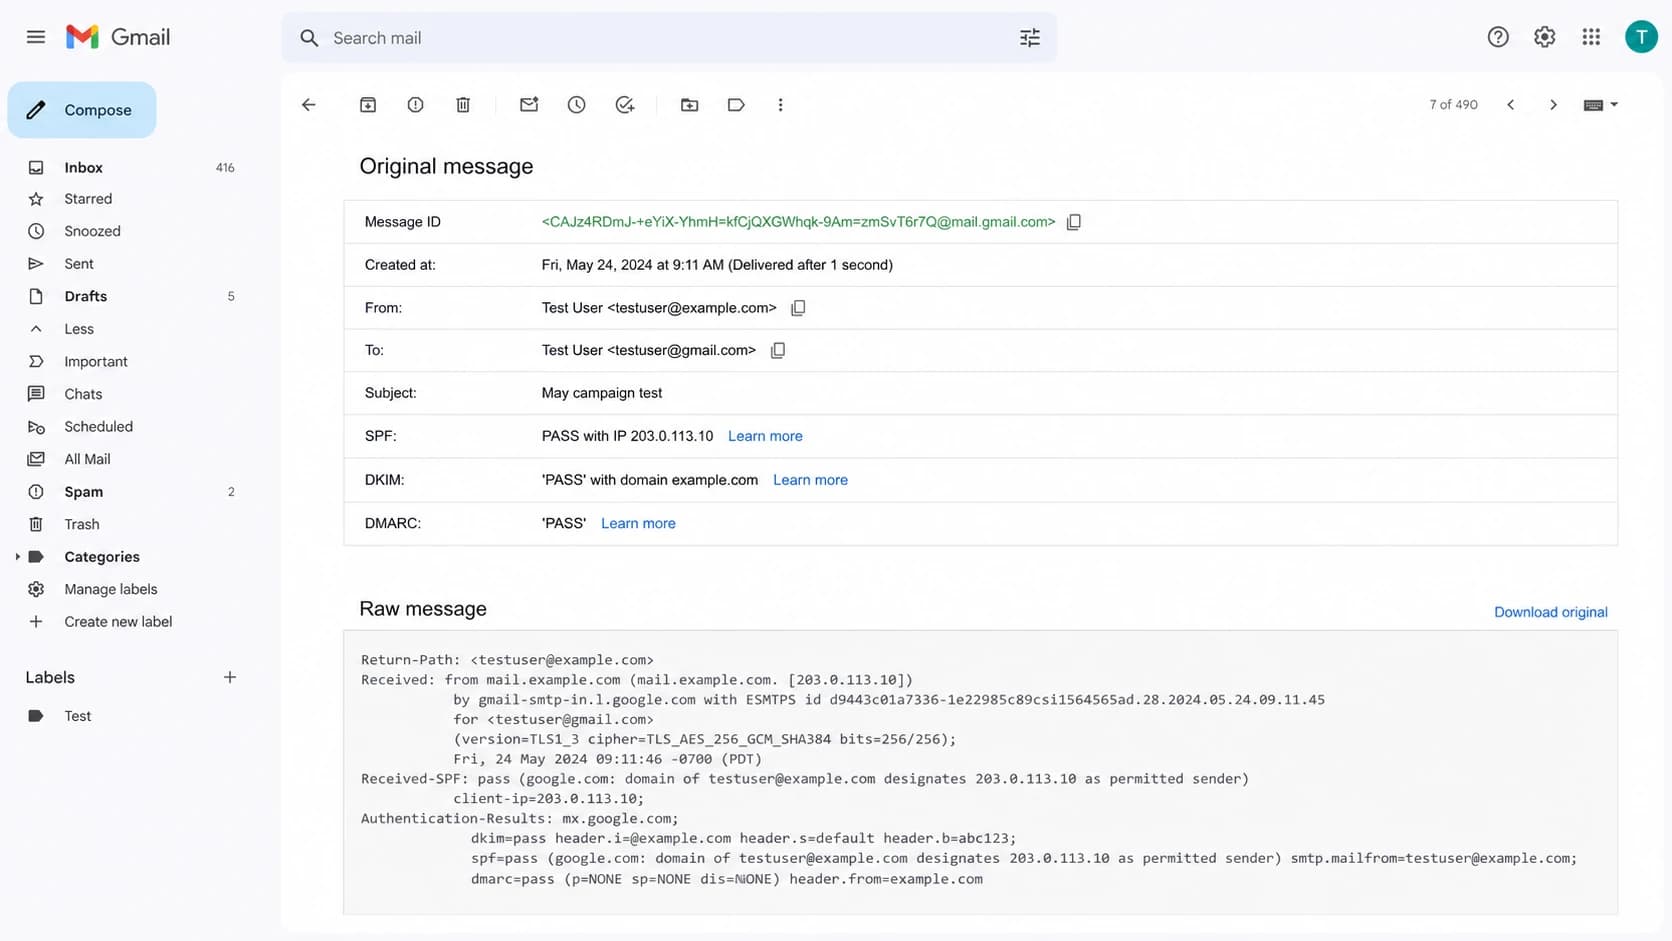Image resolution: width=1672 pixels, height=941 pixels.
Task: Expand the Categories arrow
Action: (17, 557)
